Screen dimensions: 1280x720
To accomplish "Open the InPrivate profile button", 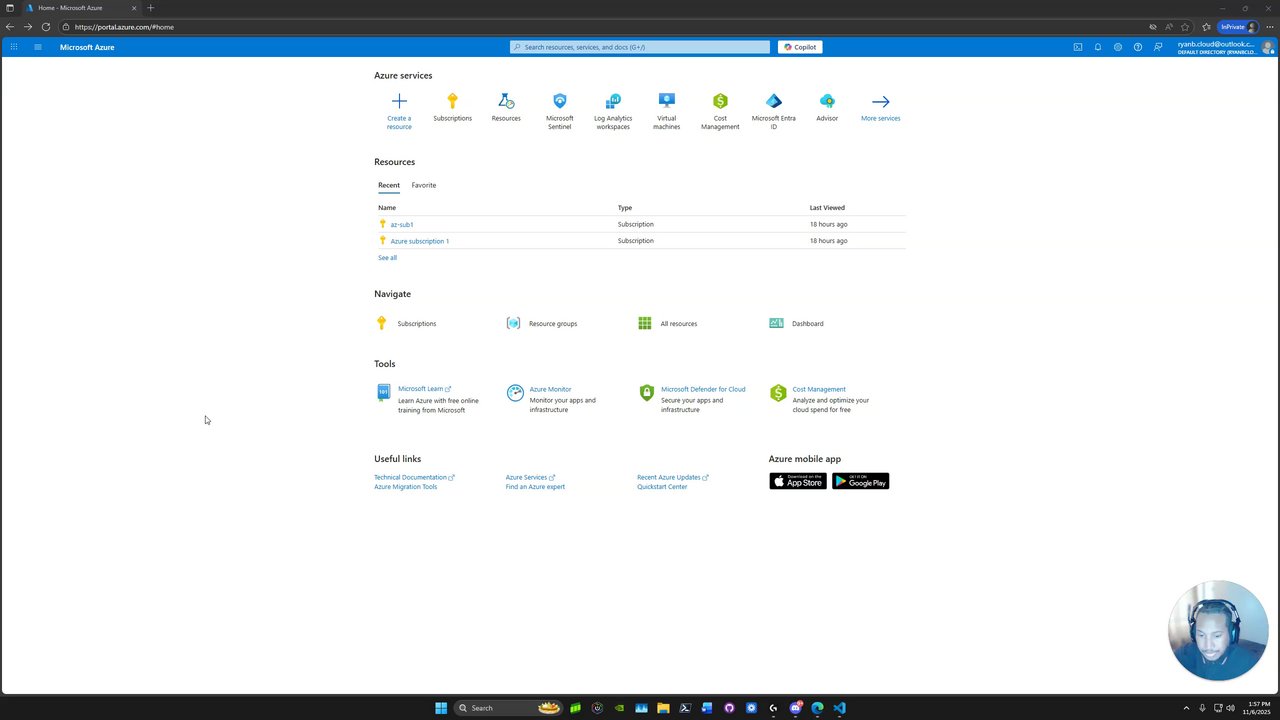I will coord(1238,27).
